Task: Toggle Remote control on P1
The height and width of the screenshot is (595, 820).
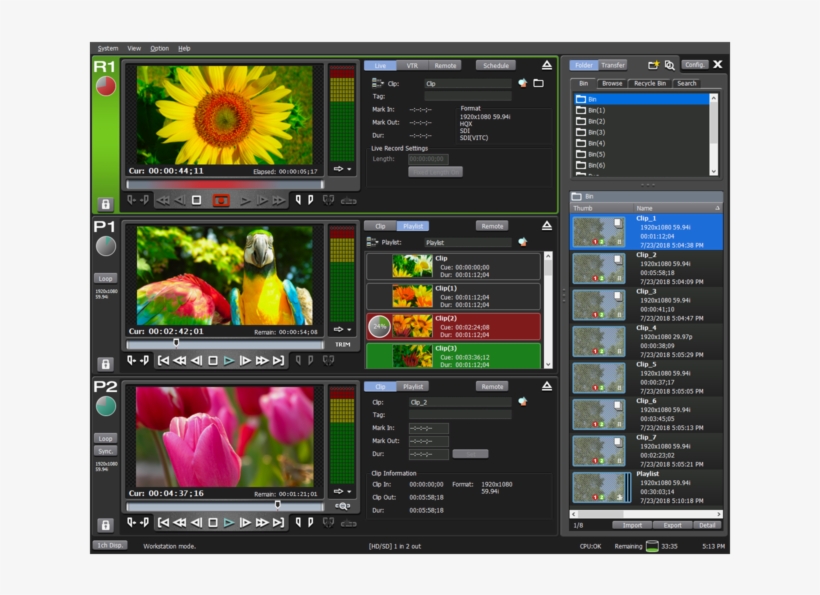Action: [x=492, y=226]
